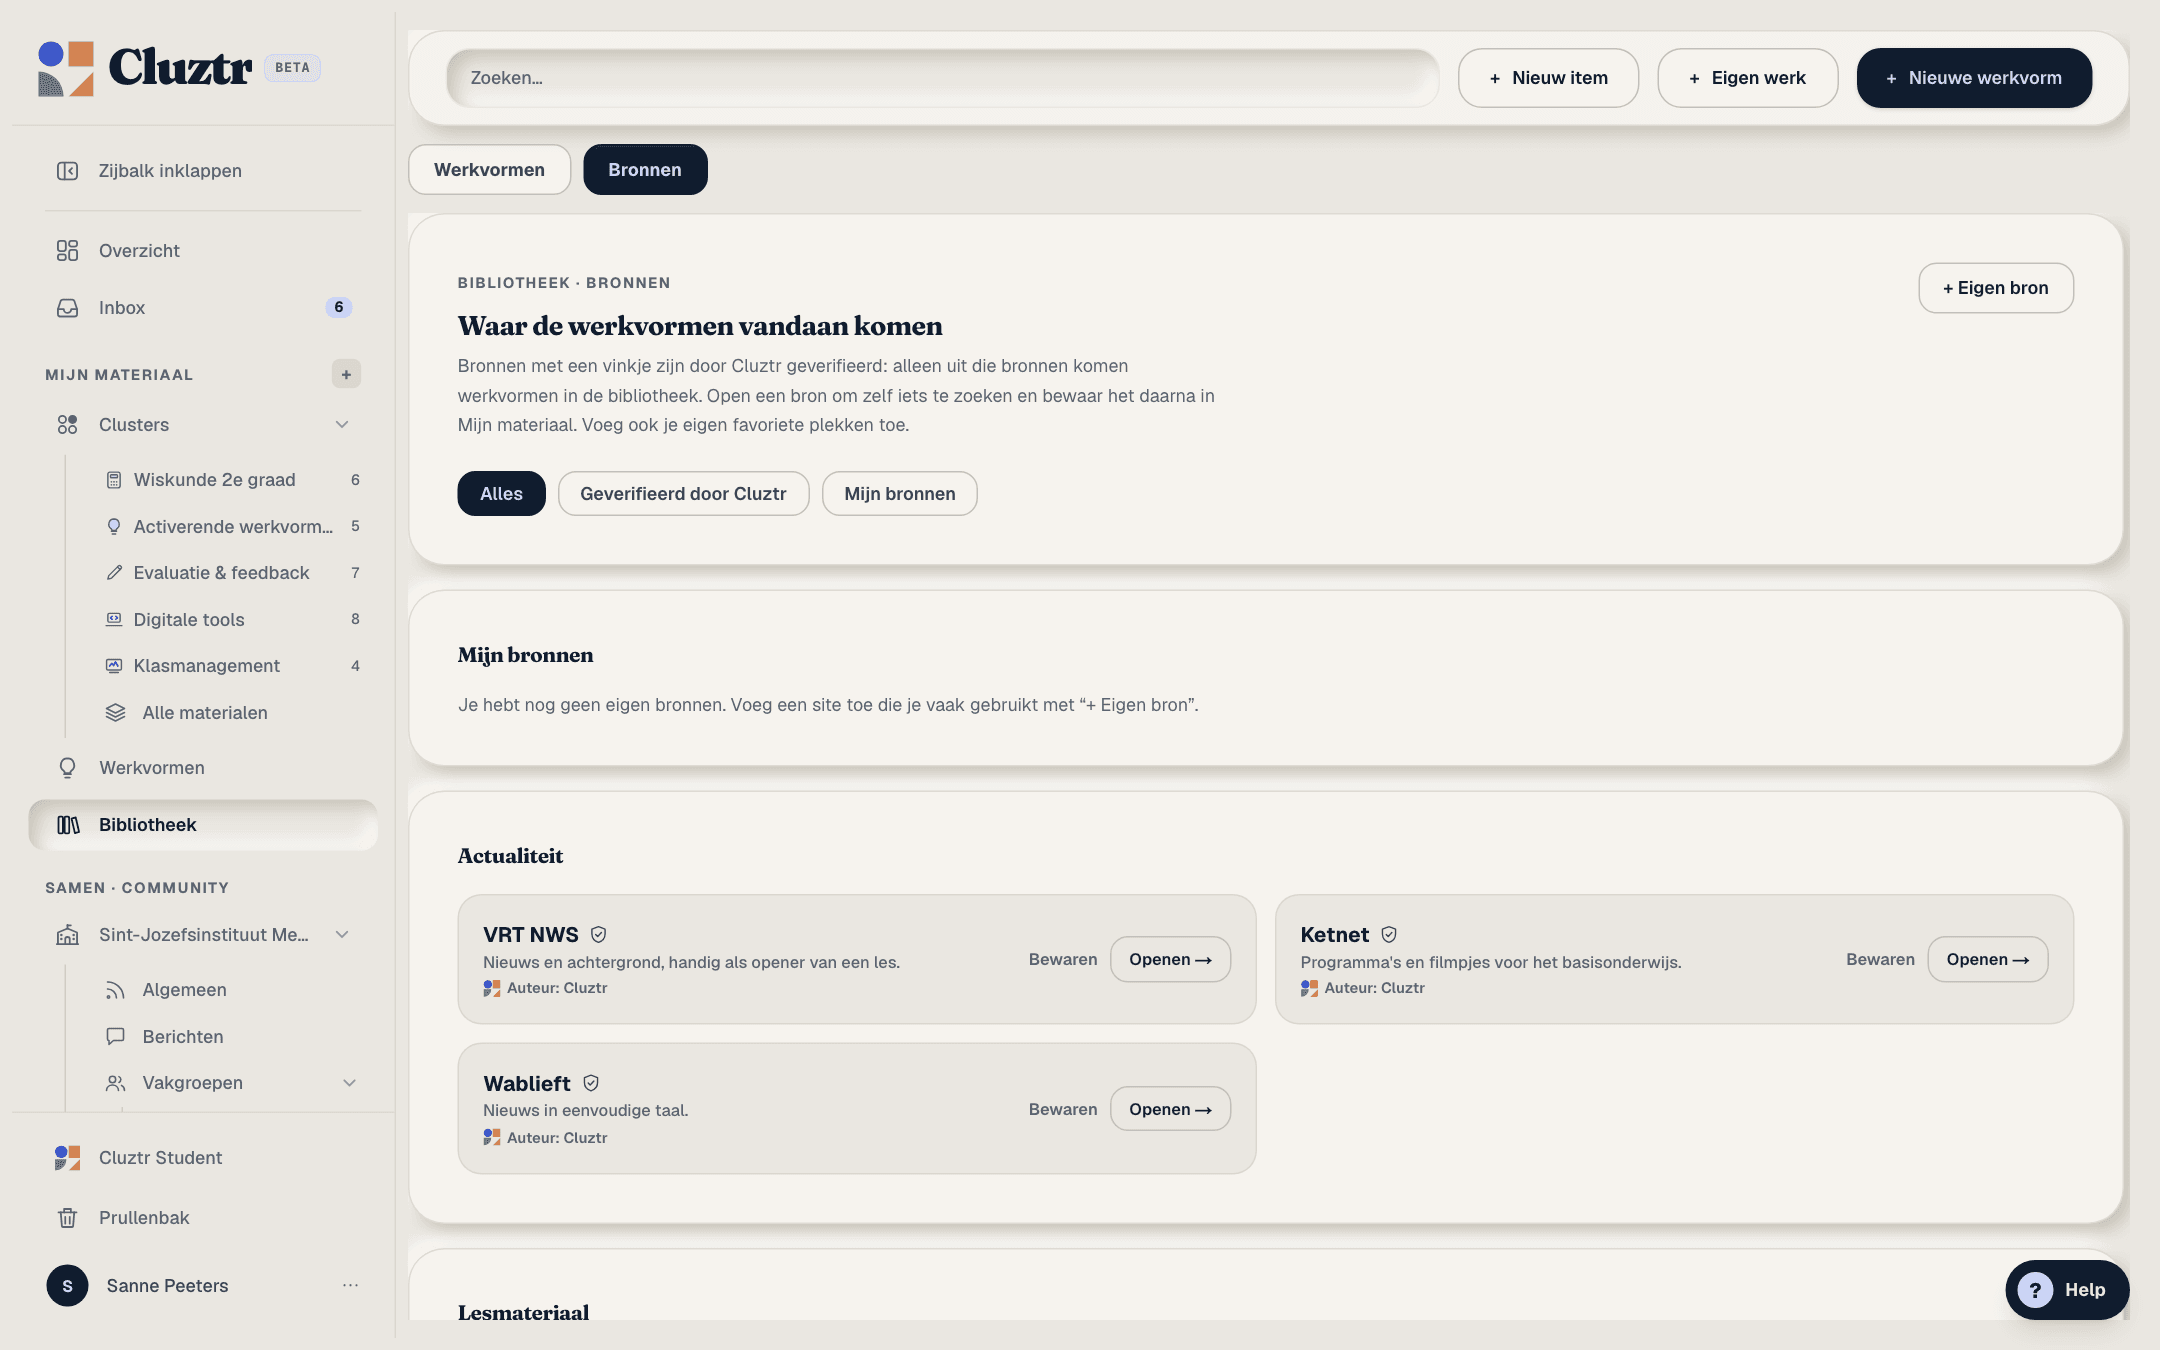Open the three-dot menu beside Sanne Peeters
The width and height of the screenshot is (2160, 1350).
point(350,1286)
